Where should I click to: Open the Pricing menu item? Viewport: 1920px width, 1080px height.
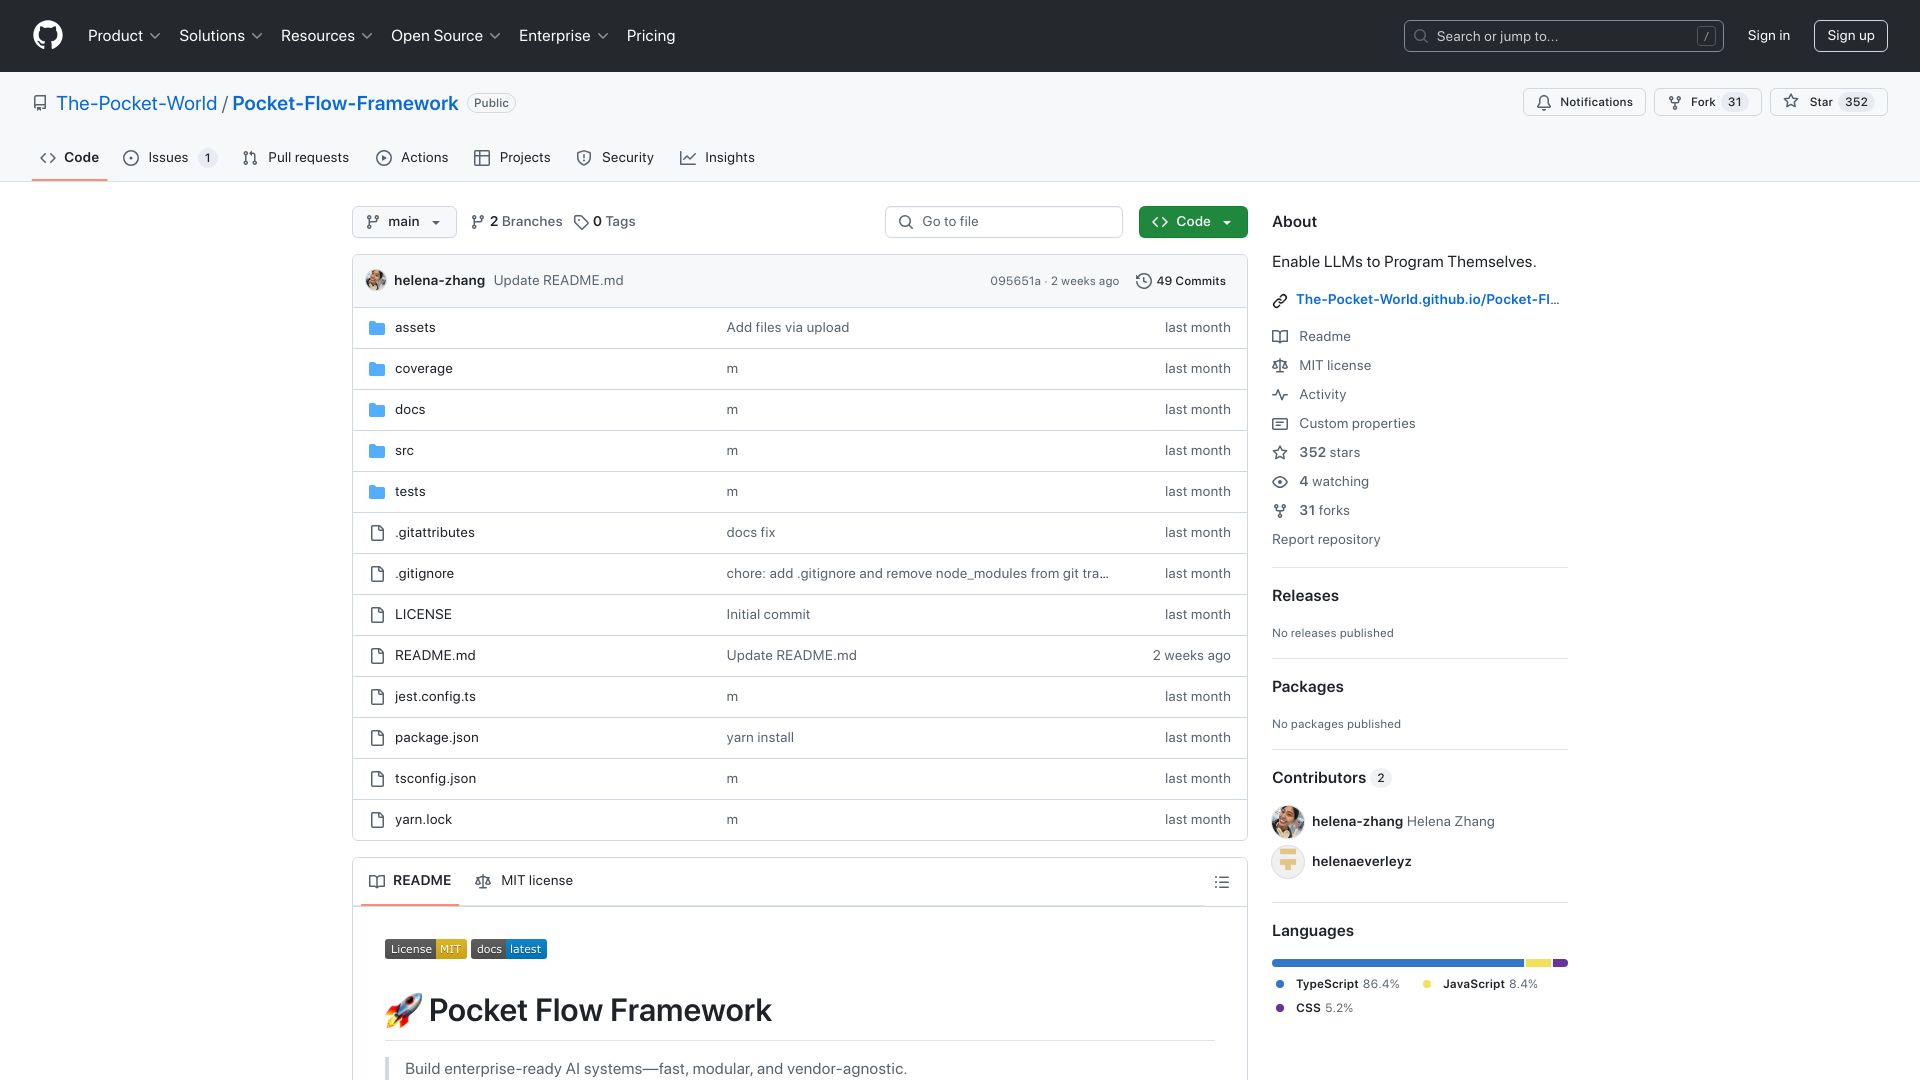(651, 36)
